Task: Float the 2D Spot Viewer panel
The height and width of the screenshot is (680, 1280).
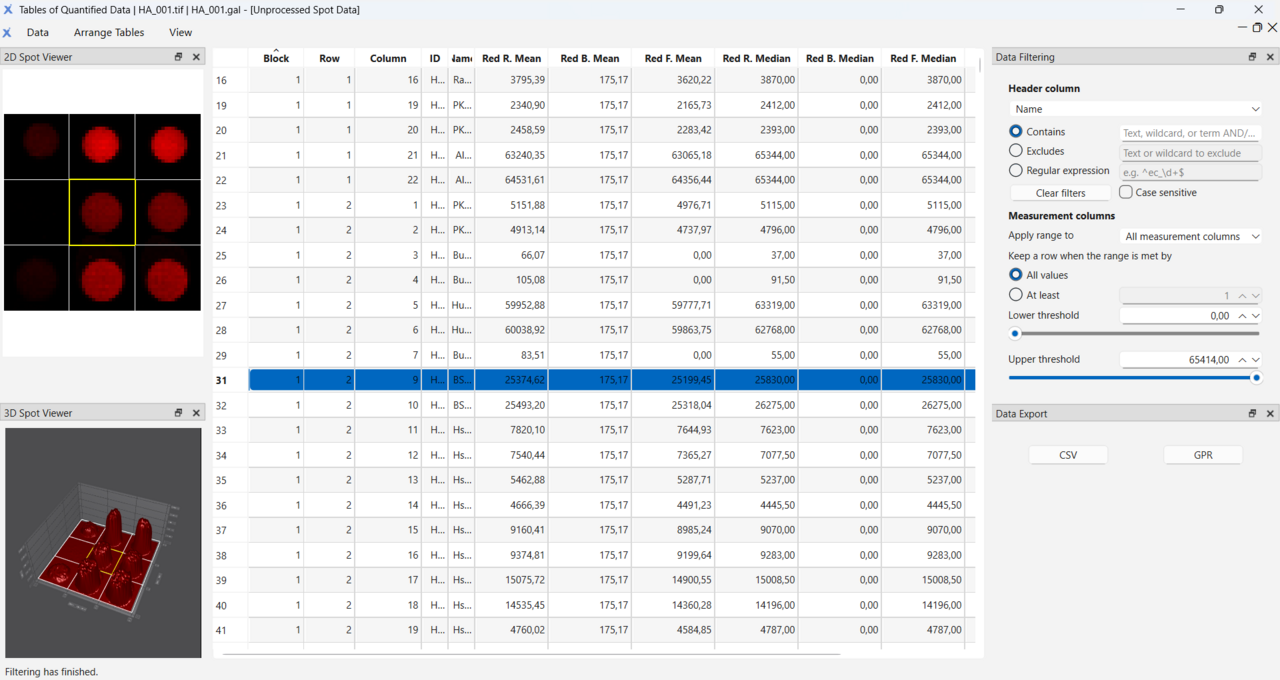Action: 178,57
